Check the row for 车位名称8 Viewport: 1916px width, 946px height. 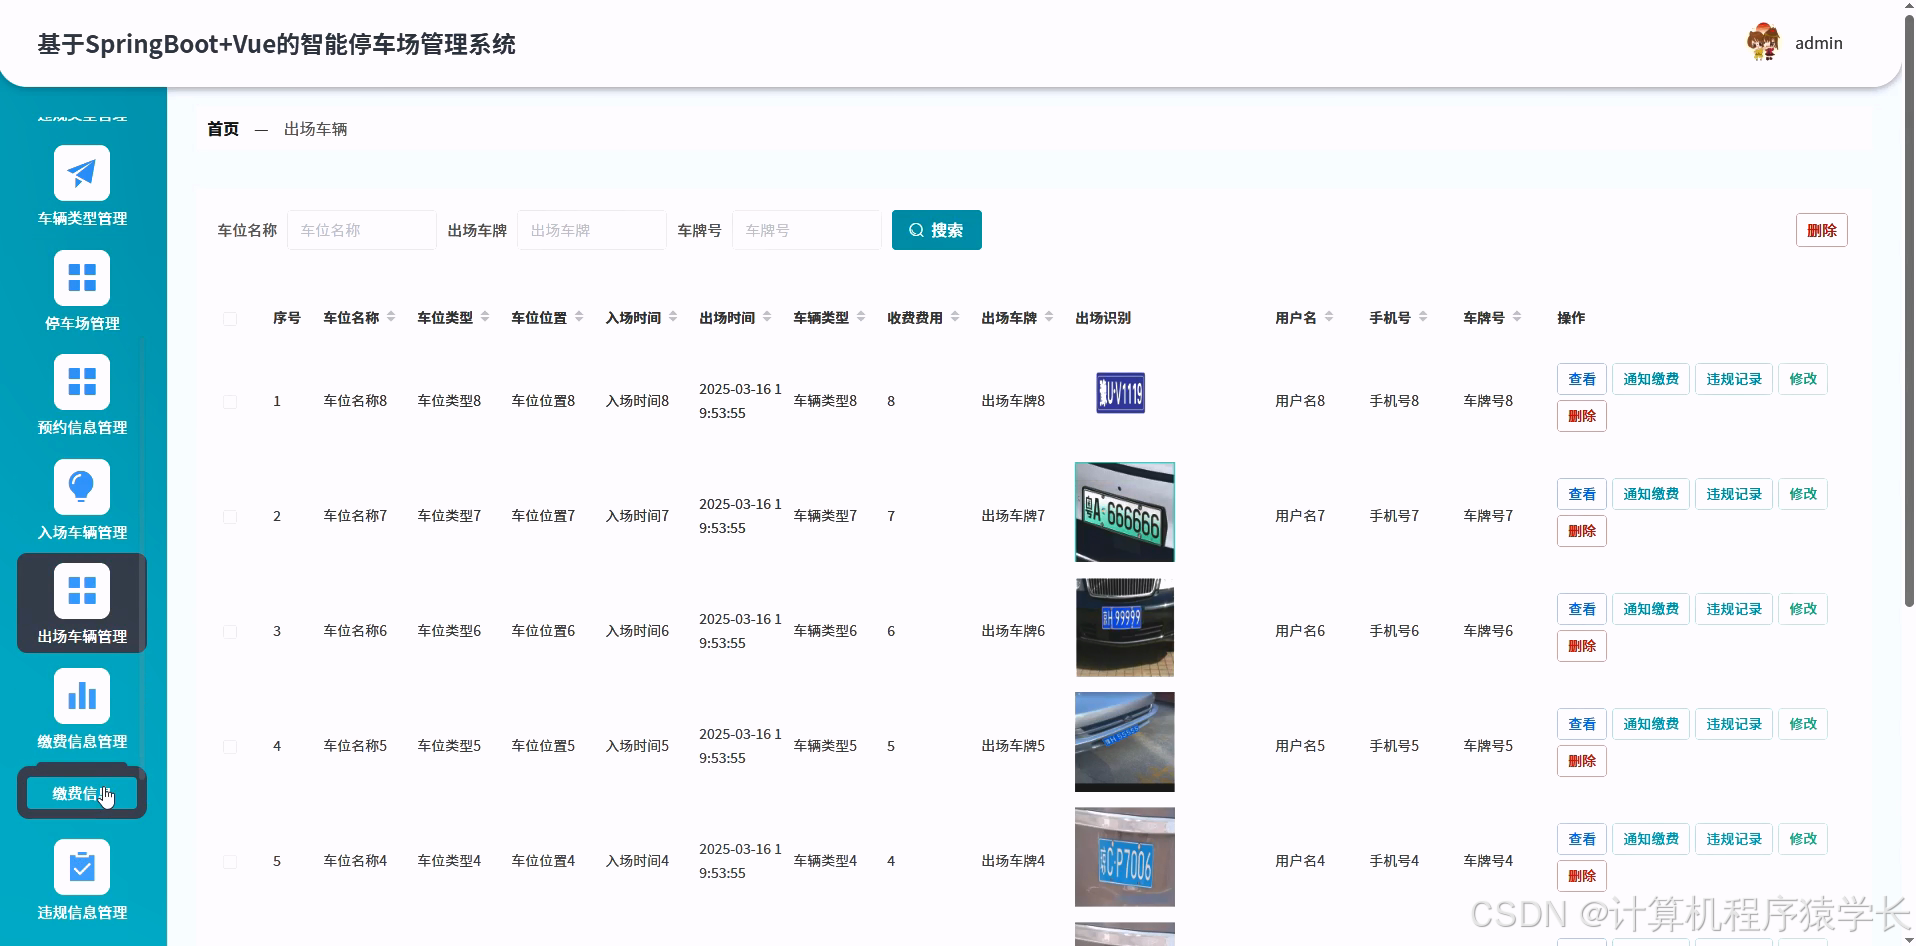(x=230, y=402)
